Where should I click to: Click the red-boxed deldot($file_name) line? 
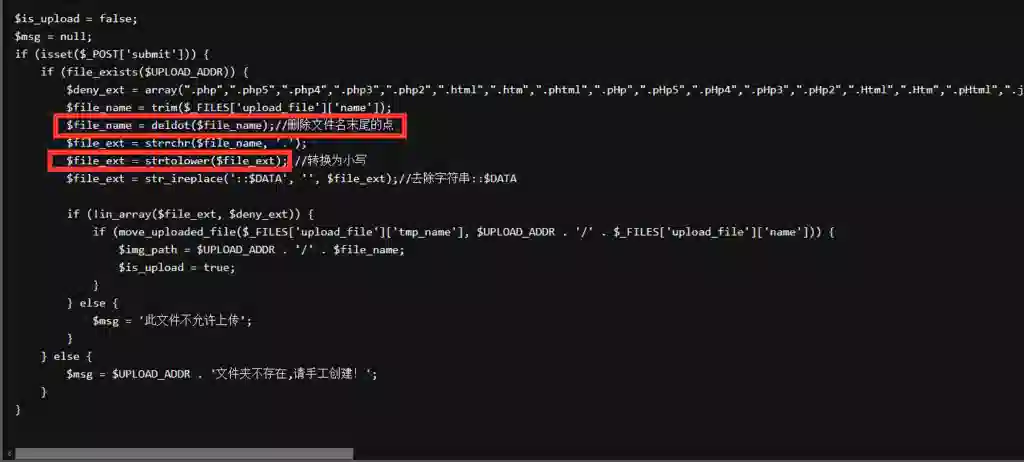[x=230, y=125]
